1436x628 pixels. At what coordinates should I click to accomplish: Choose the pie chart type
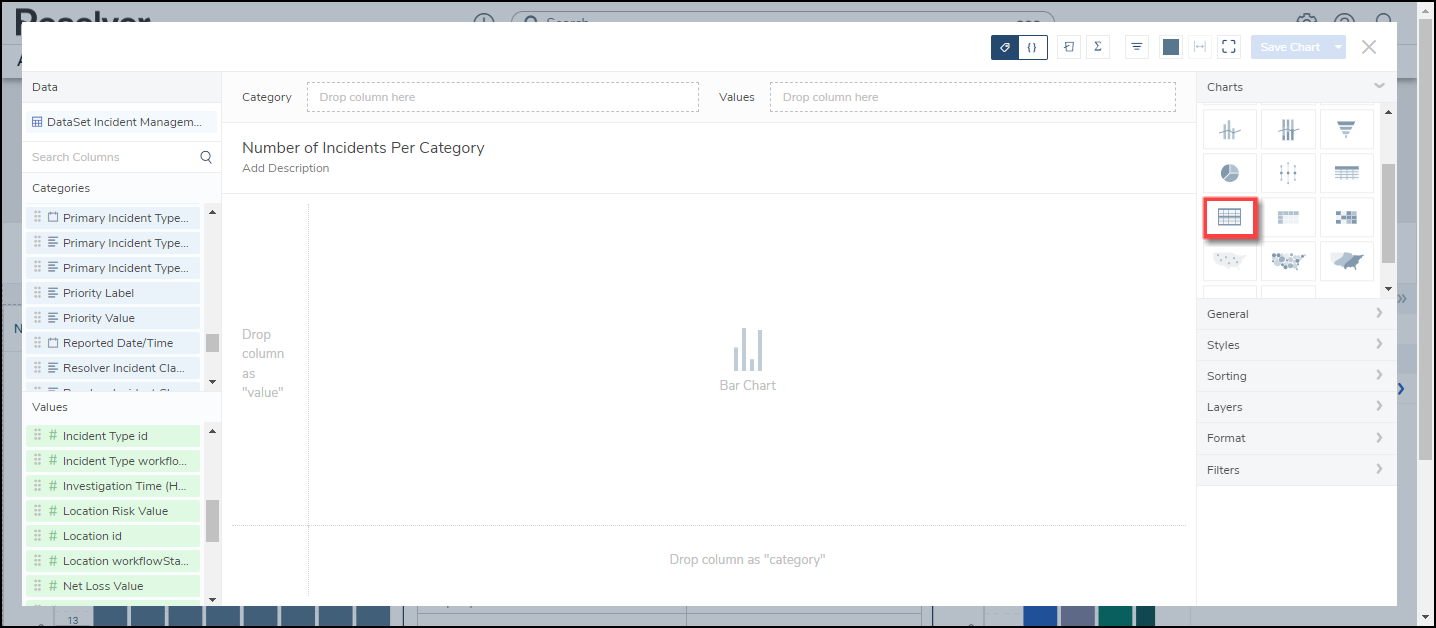(x=1229, y=173)
